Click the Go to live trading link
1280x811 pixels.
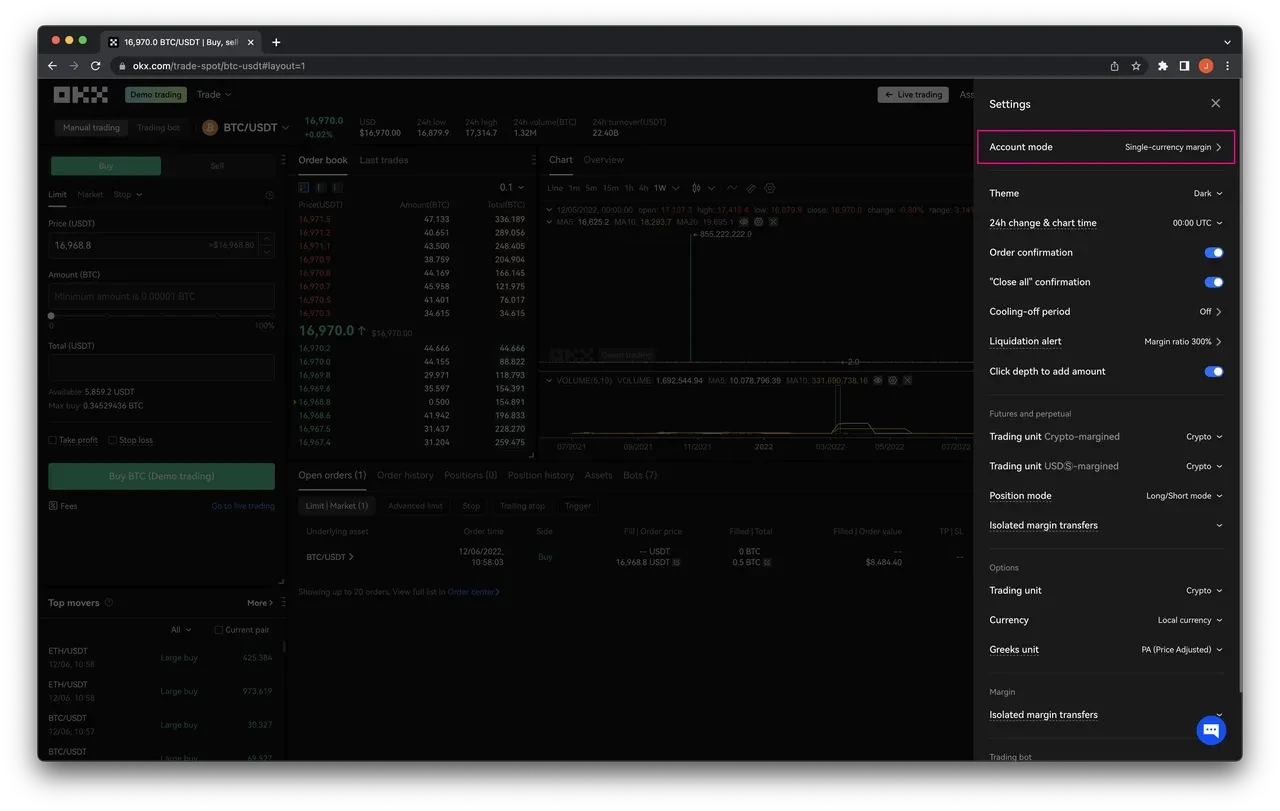point(243,506)
